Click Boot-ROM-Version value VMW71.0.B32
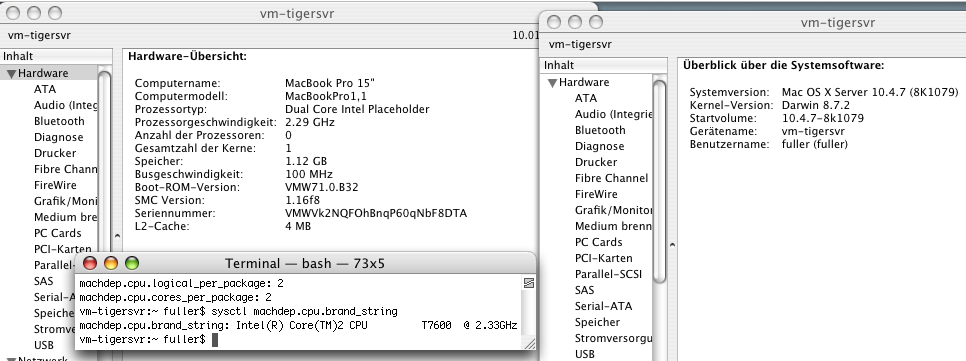 (322, 187)
